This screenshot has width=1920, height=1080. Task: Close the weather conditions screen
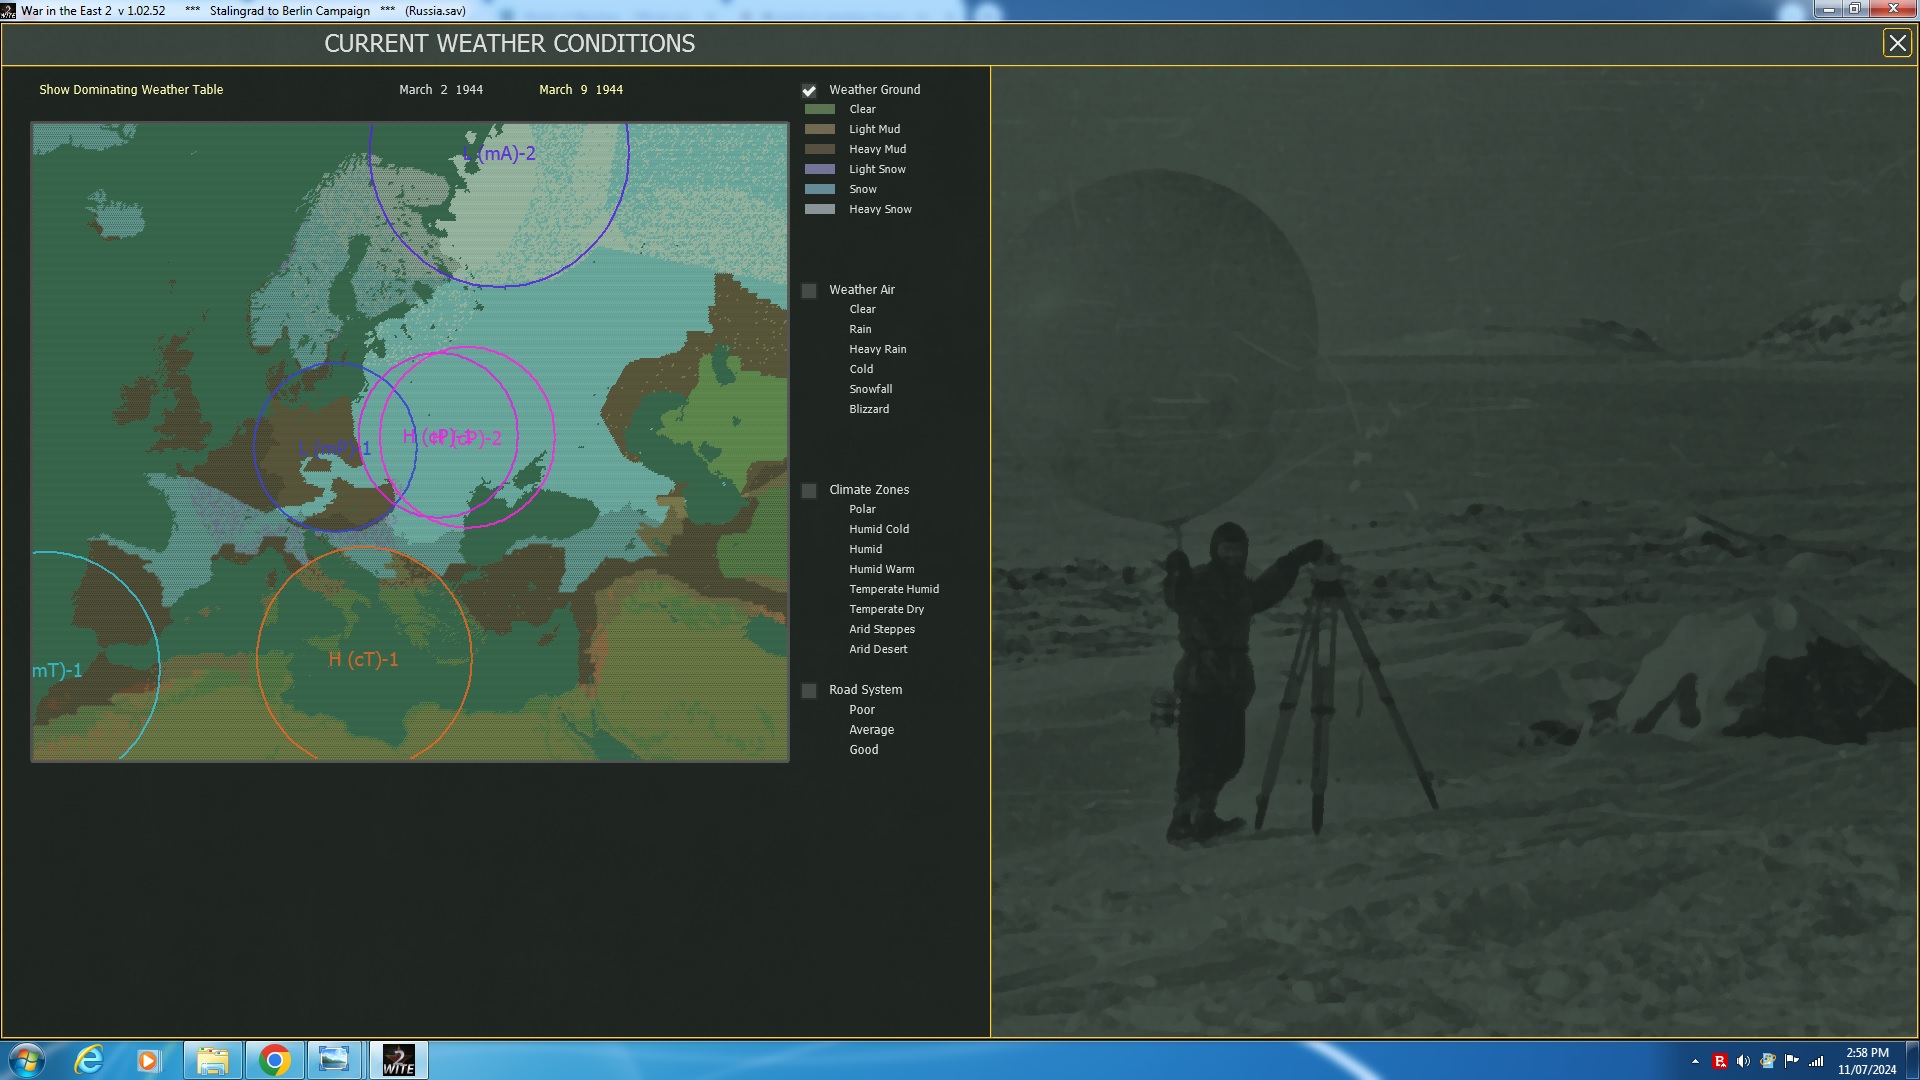[x=1896, y=43]
